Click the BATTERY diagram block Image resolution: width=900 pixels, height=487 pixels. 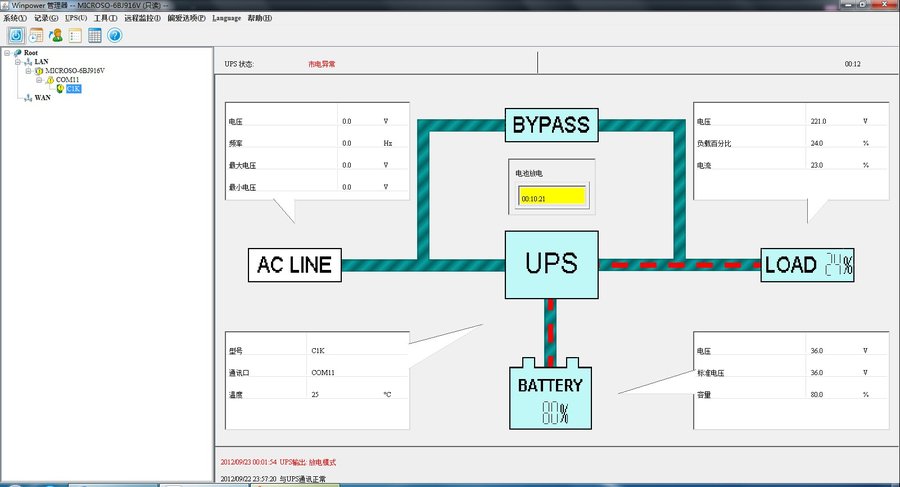[x=550, y=393]
